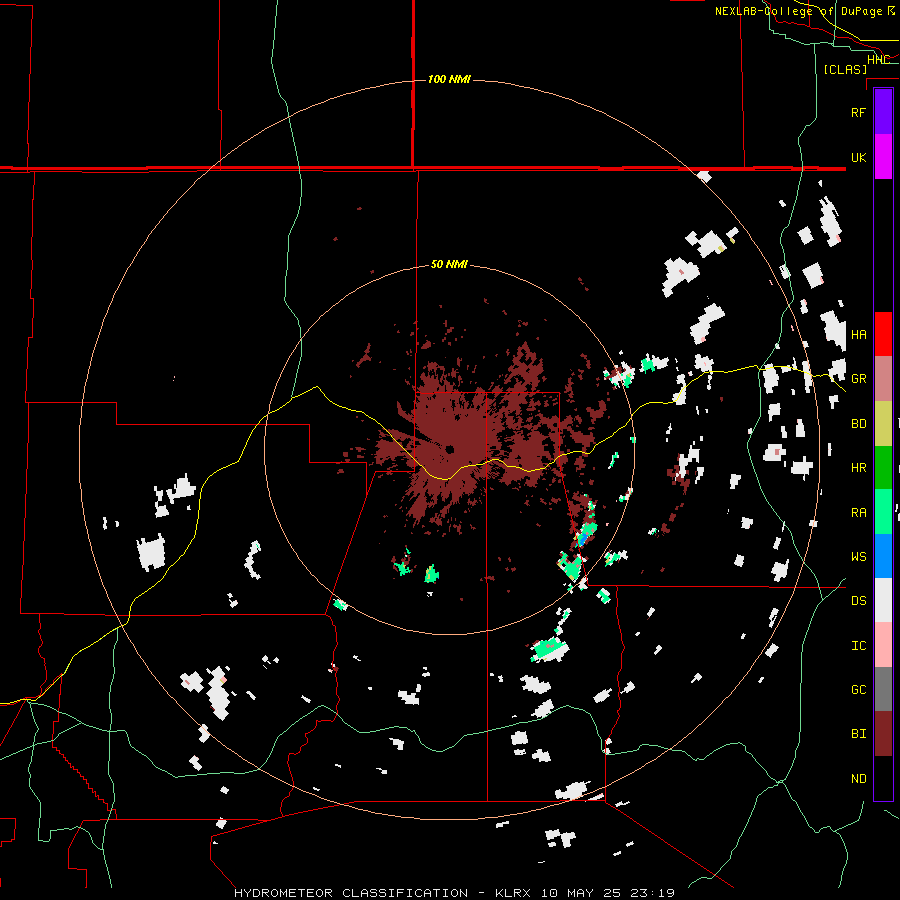Viewport: 900px width, 900px height.
Task: Click the 'UK' legend label
Action: tap(859, 158)
